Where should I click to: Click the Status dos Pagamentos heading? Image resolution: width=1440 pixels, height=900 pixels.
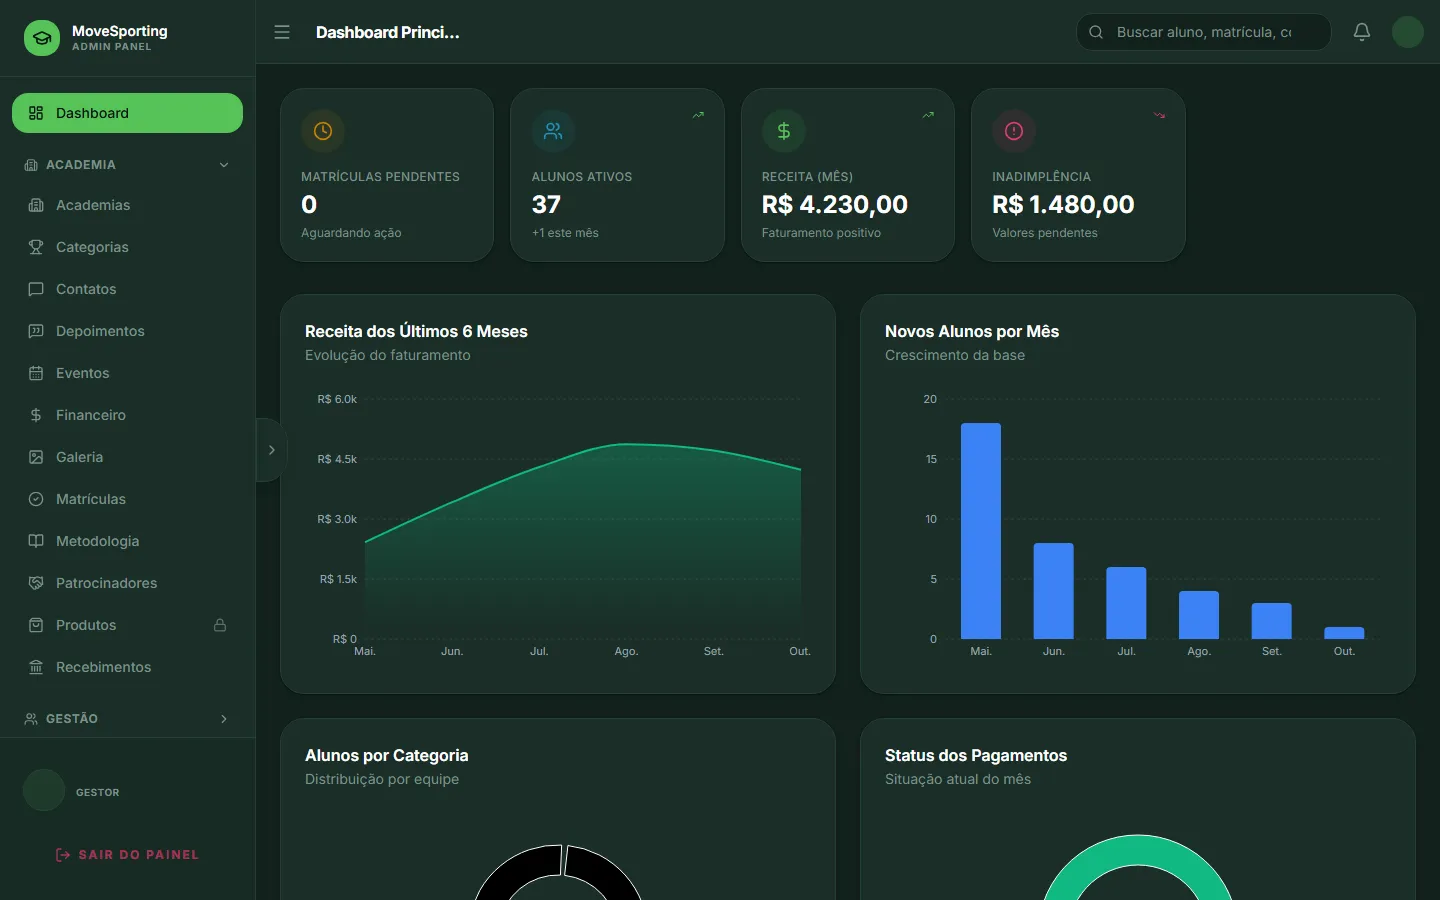(x=976, y=755)
